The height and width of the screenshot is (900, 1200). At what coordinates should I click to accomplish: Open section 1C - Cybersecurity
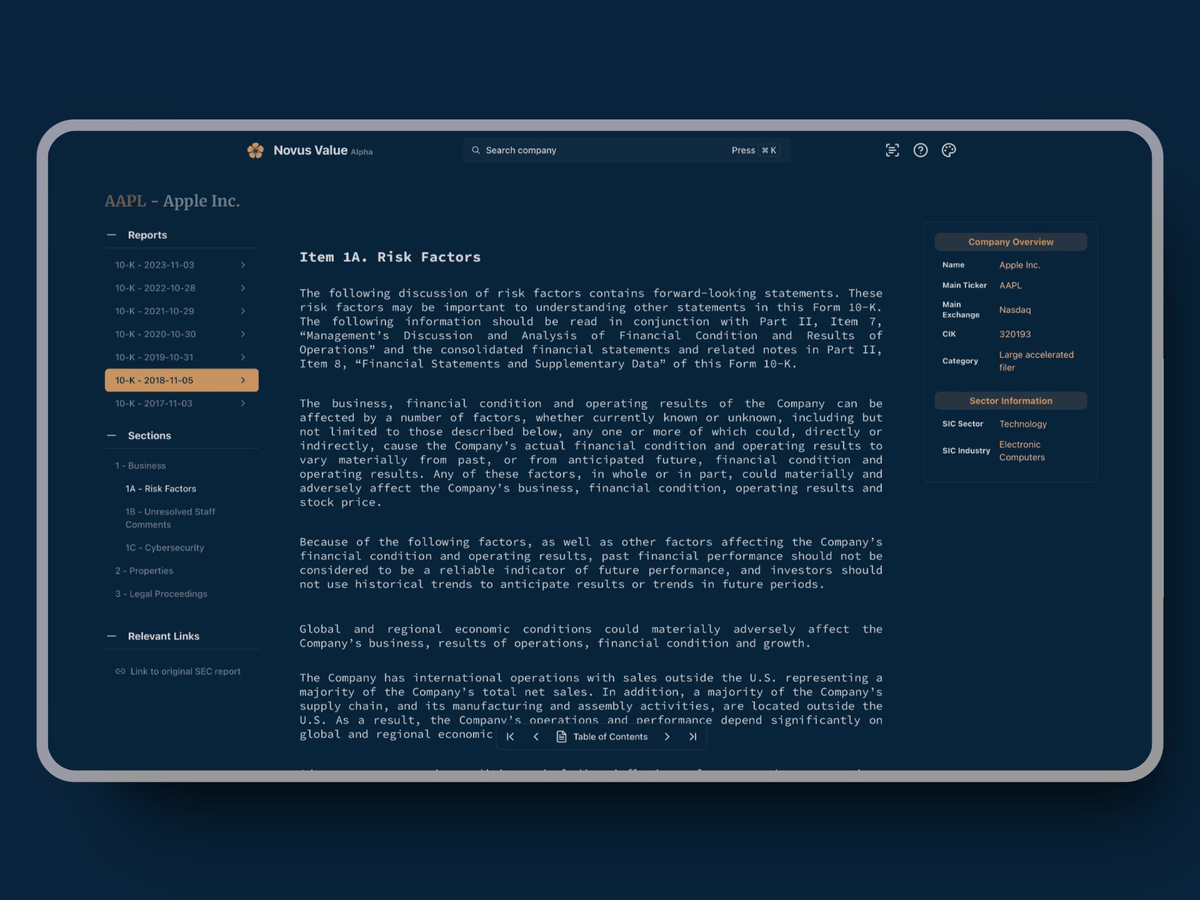[x=165, y=548]
